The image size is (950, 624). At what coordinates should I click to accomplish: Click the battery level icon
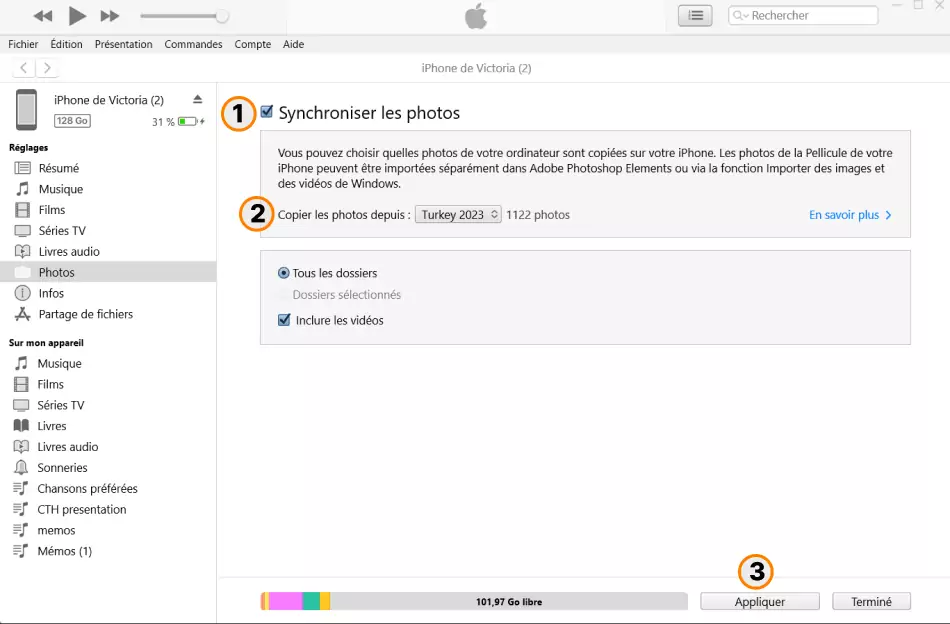coord(188,121)
